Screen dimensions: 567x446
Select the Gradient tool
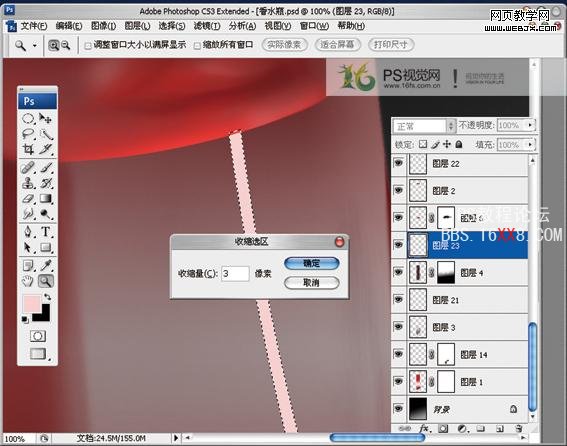[46, 199]
